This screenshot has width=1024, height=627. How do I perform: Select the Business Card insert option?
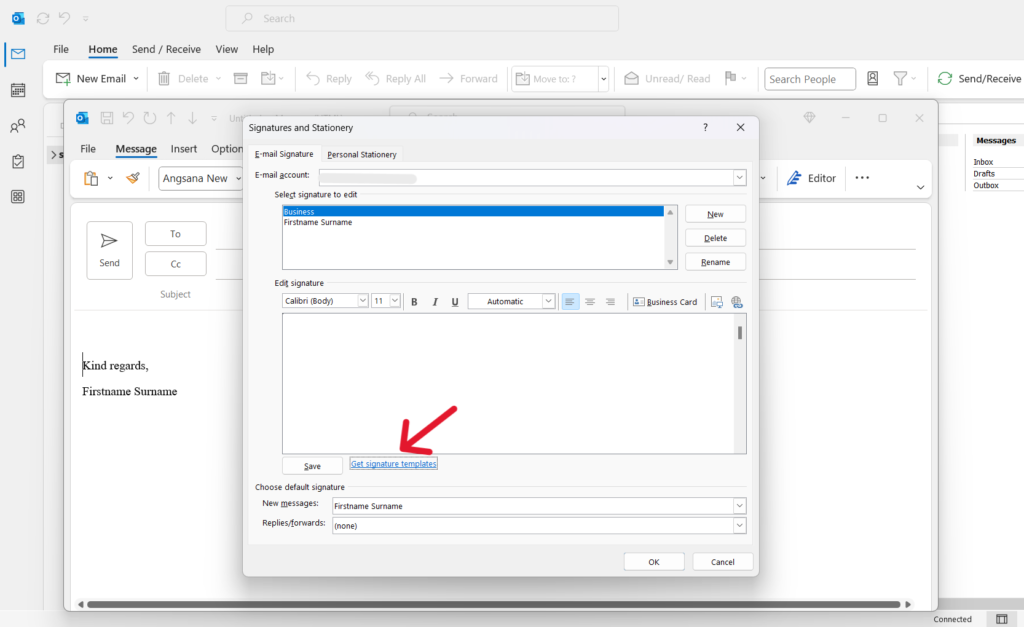point(665,301)
